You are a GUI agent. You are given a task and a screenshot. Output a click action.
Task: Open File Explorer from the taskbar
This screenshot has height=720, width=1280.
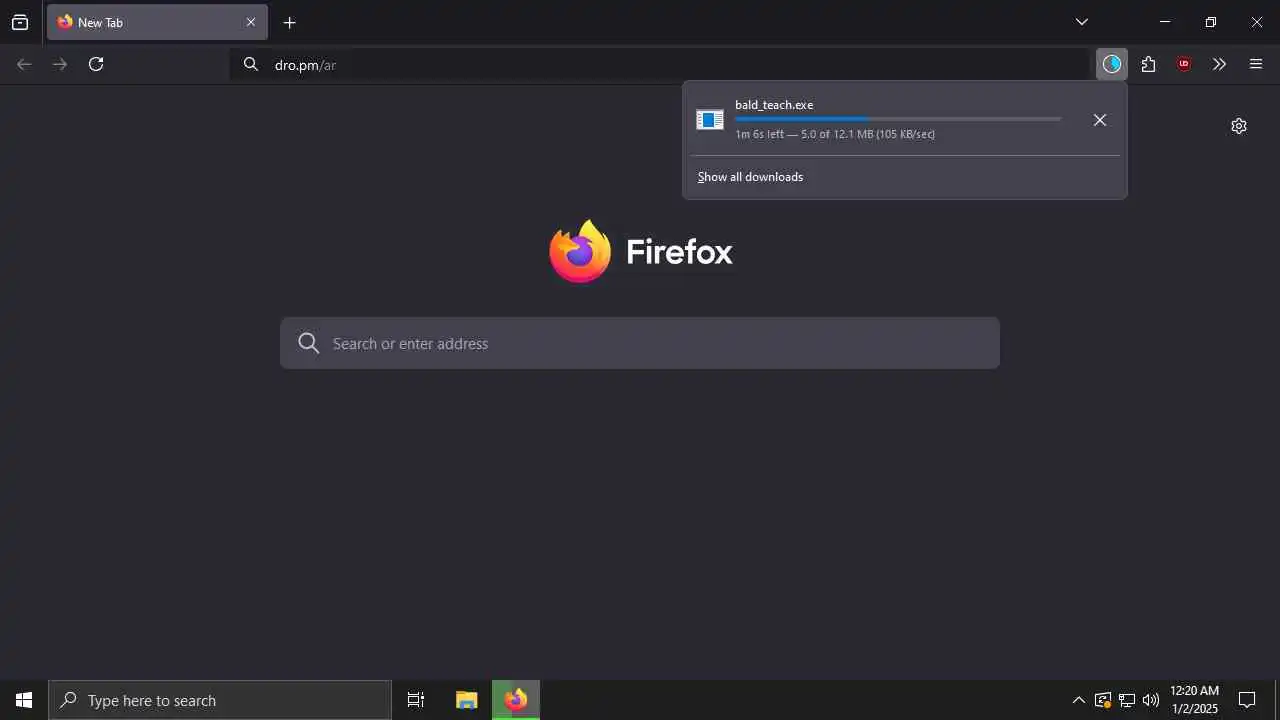pyautogui.click(x=467, y=700)
